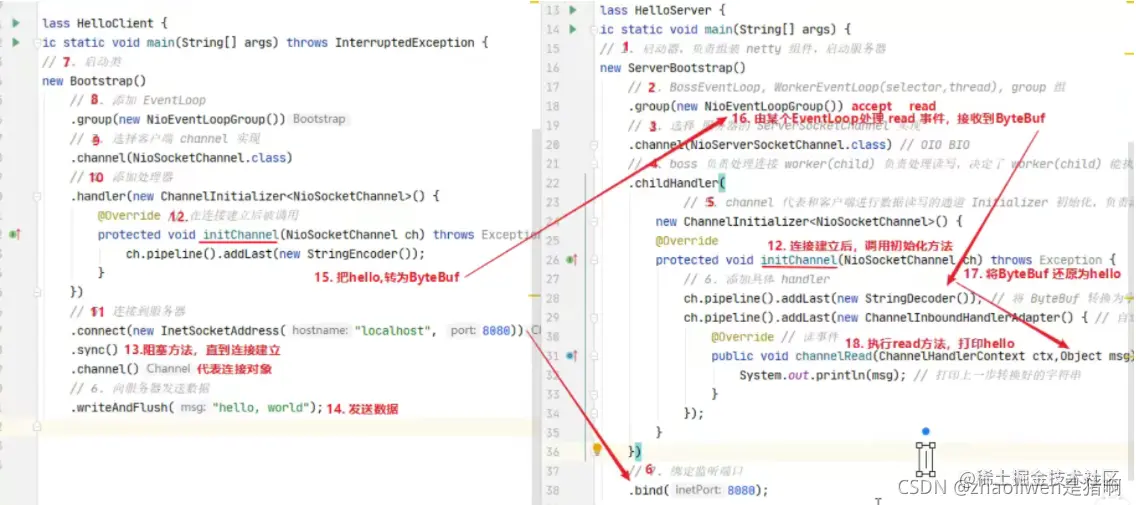
Task: Run HelloServer class from line 13 gutter
Action: (x=573, y=10)
